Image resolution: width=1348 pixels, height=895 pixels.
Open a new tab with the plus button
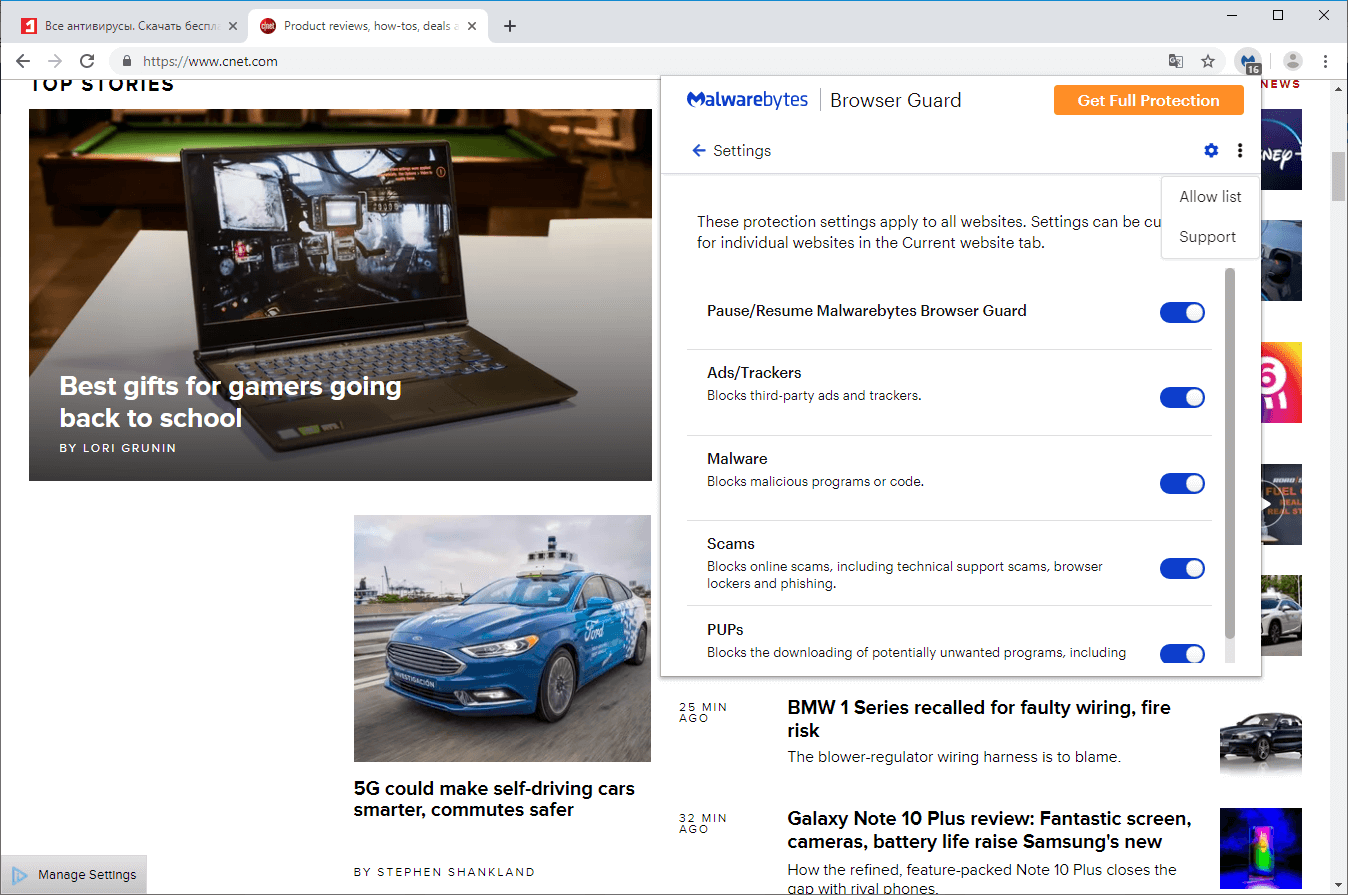point(510,25)
